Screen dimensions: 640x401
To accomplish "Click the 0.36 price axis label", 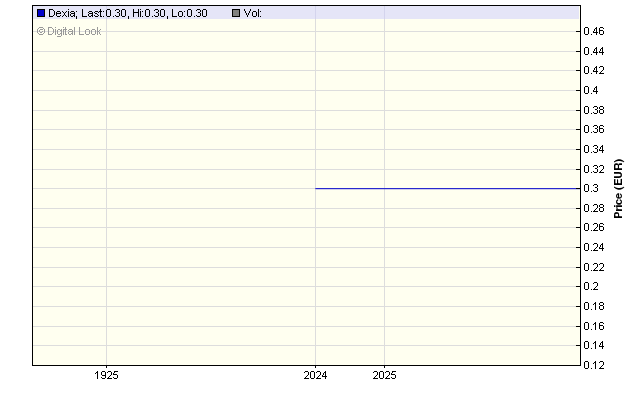I will [594, 129].
